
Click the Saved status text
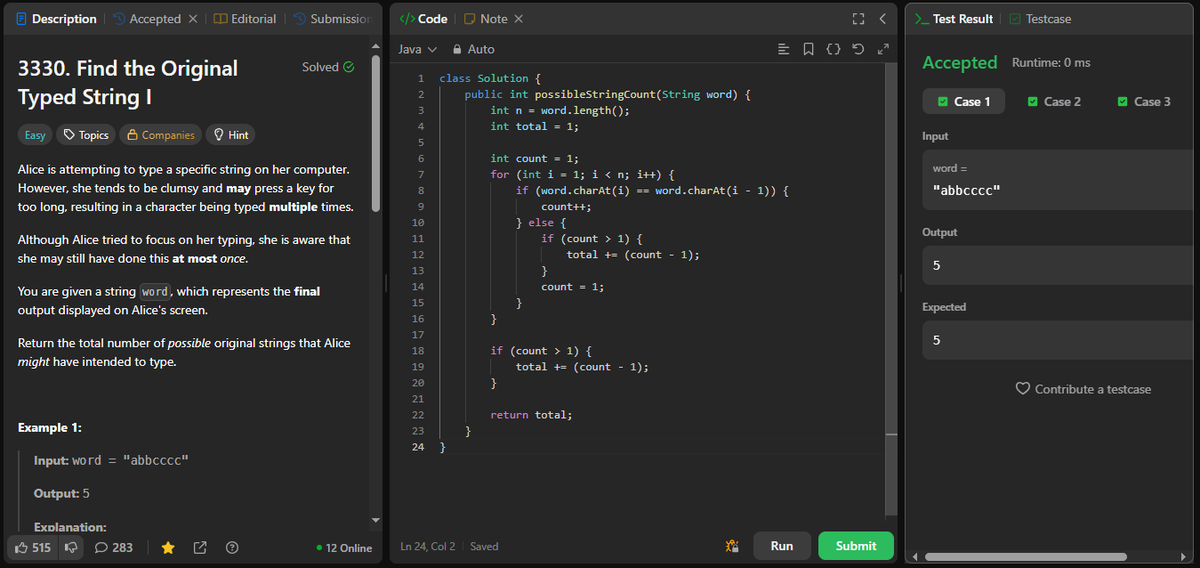pos(484,546)
